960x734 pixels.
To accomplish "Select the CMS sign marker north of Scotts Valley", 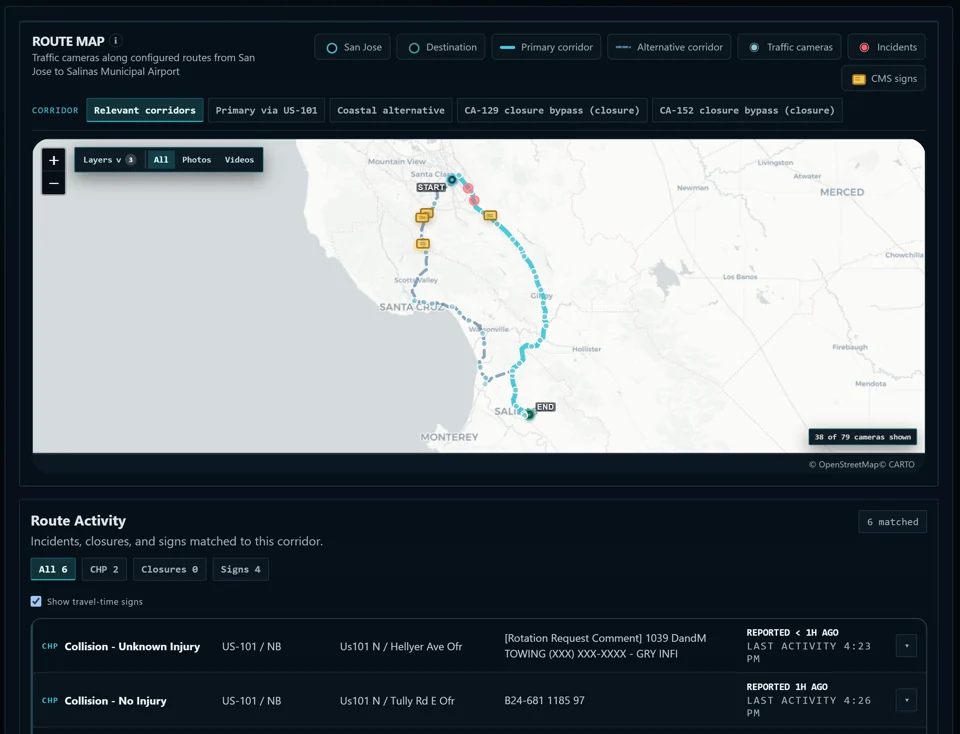I will 422,244.
